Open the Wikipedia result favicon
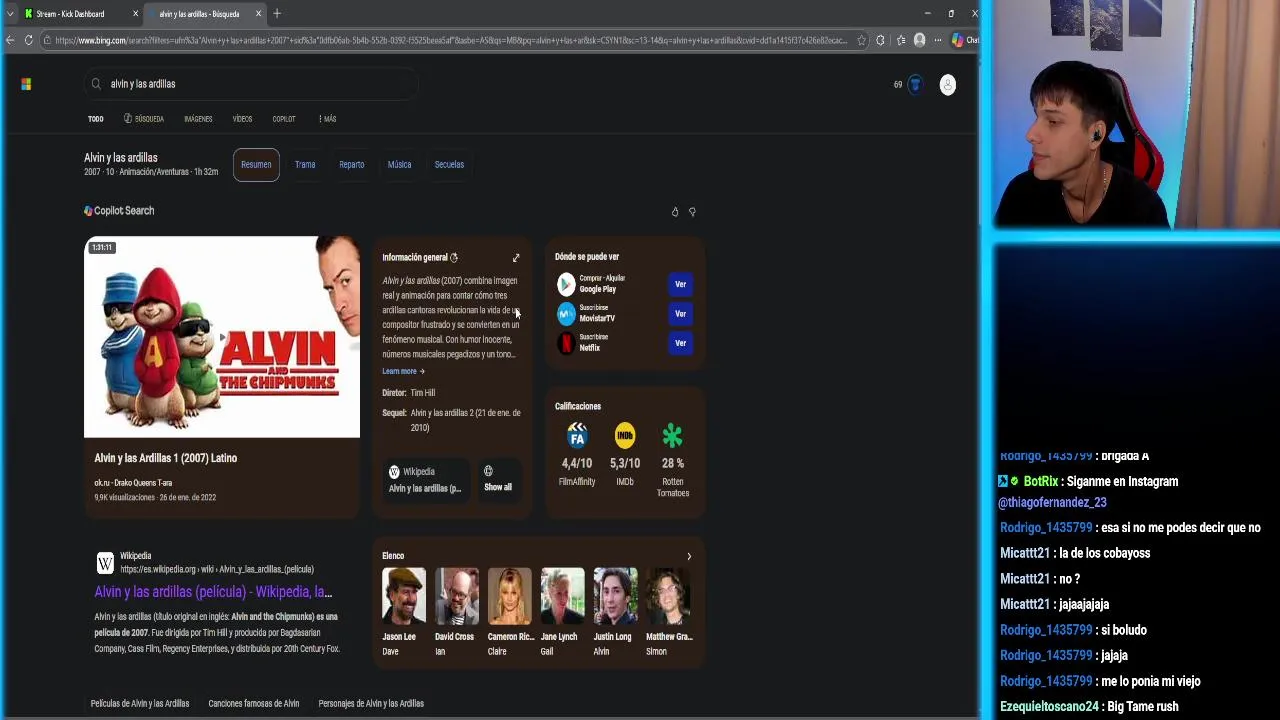1280x720 pixels. pyautogui.click(x=105, y=563)
